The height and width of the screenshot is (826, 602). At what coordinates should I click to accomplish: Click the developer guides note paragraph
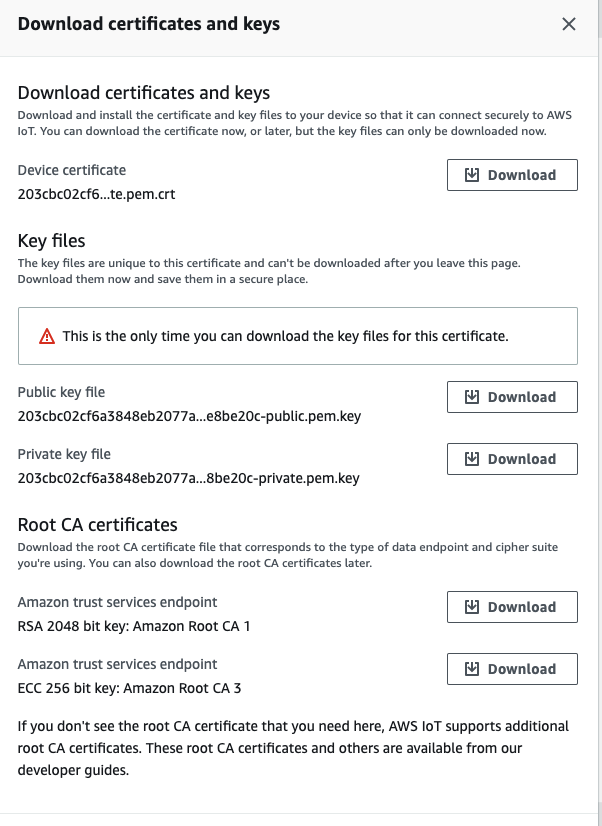(293, 748)
